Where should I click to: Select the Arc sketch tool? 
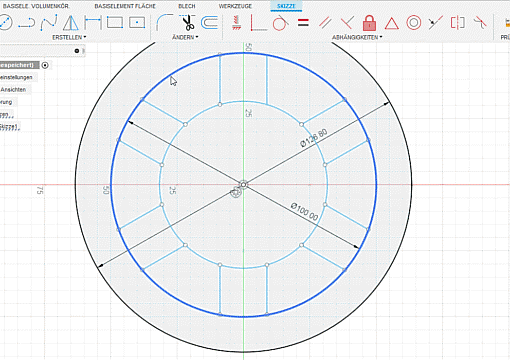pos(27,23)
